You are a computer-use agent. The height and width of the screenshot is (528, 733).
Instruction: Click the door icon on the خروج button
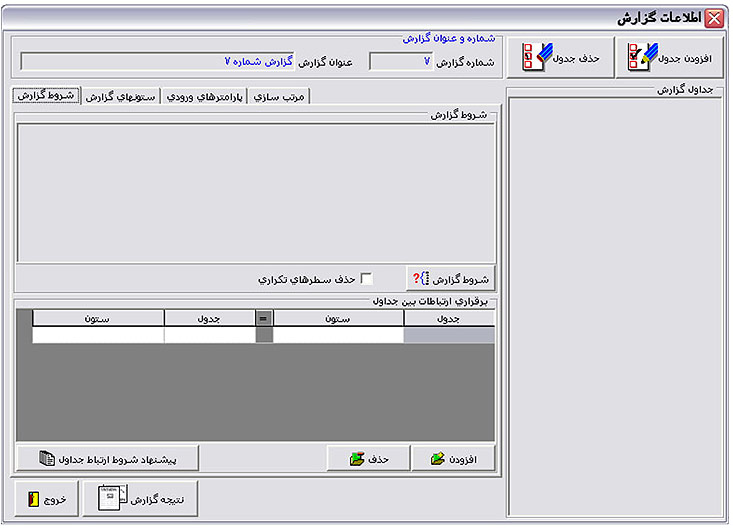[33, 499]
